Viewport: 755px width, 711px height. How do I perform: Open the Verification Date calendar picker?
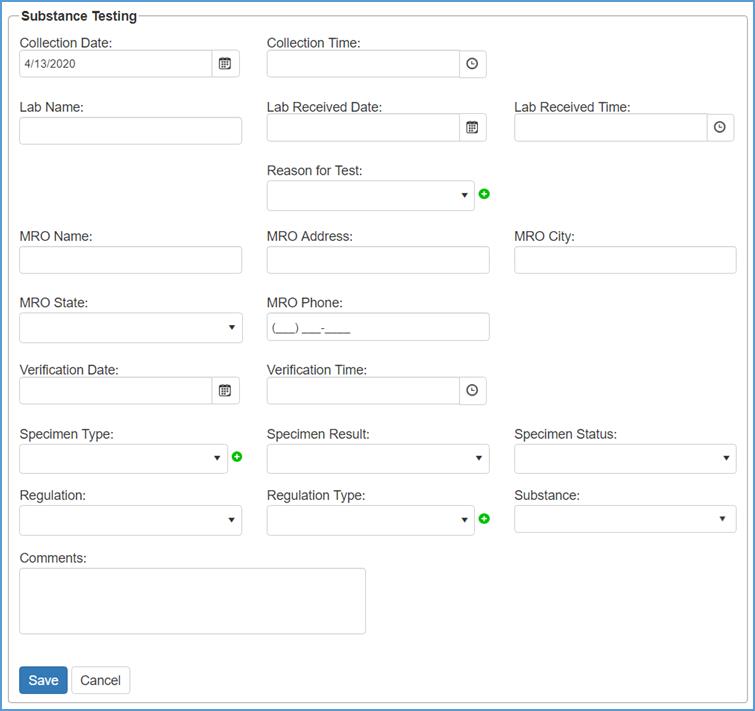click(x=225, y=391)
